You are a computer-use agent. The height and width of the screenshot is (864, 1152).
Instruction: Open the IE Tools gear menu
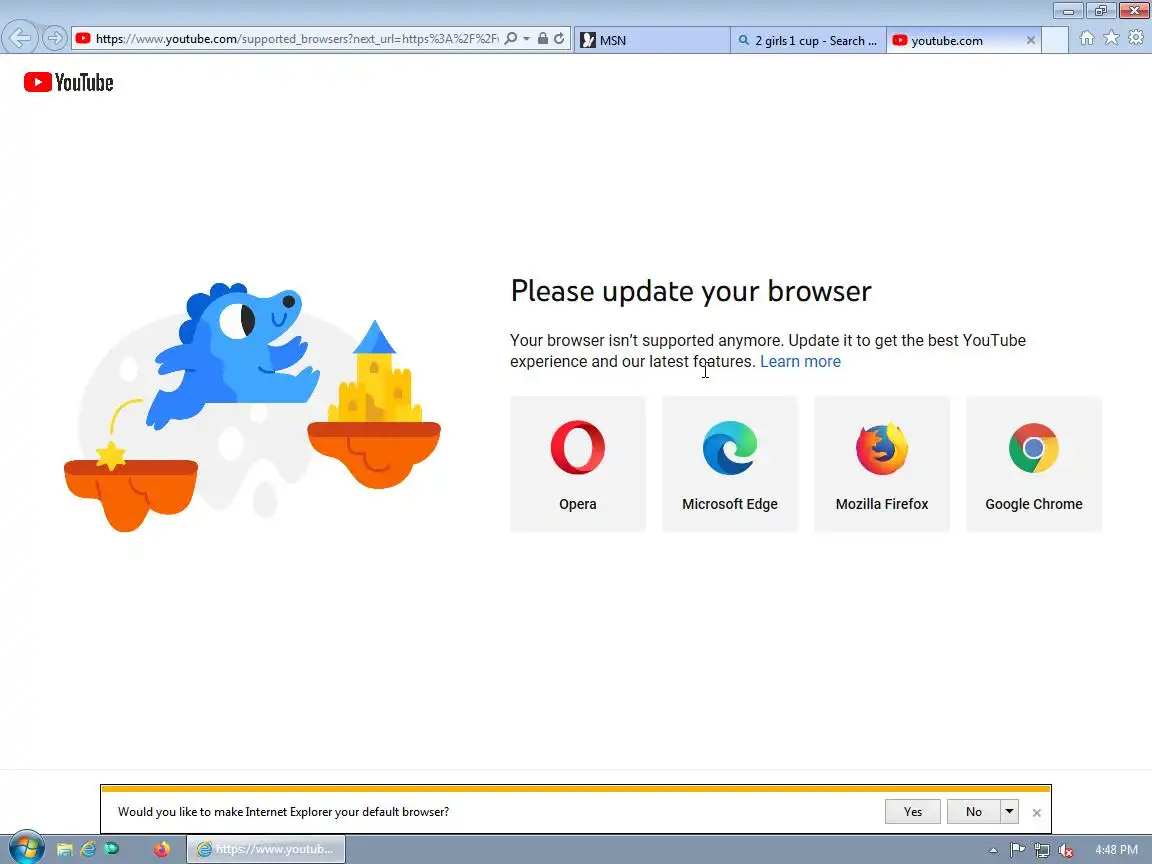[x=1137, y=37]
